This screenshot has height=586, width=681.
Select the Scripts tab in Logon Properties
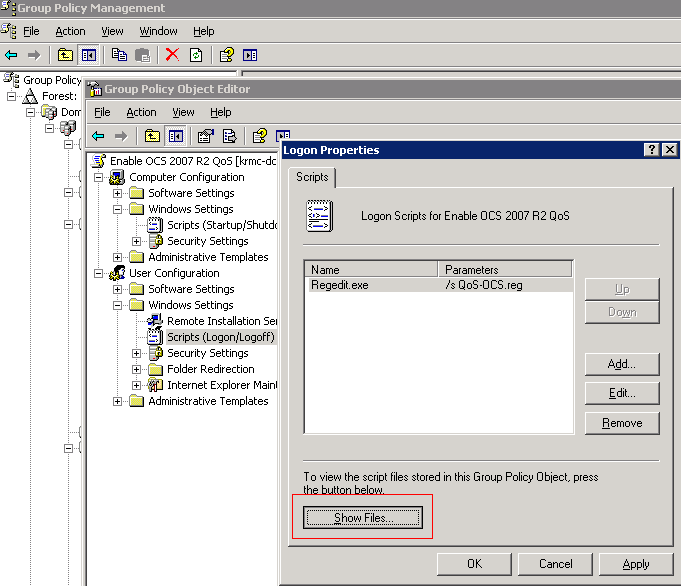tap(314, 177)
